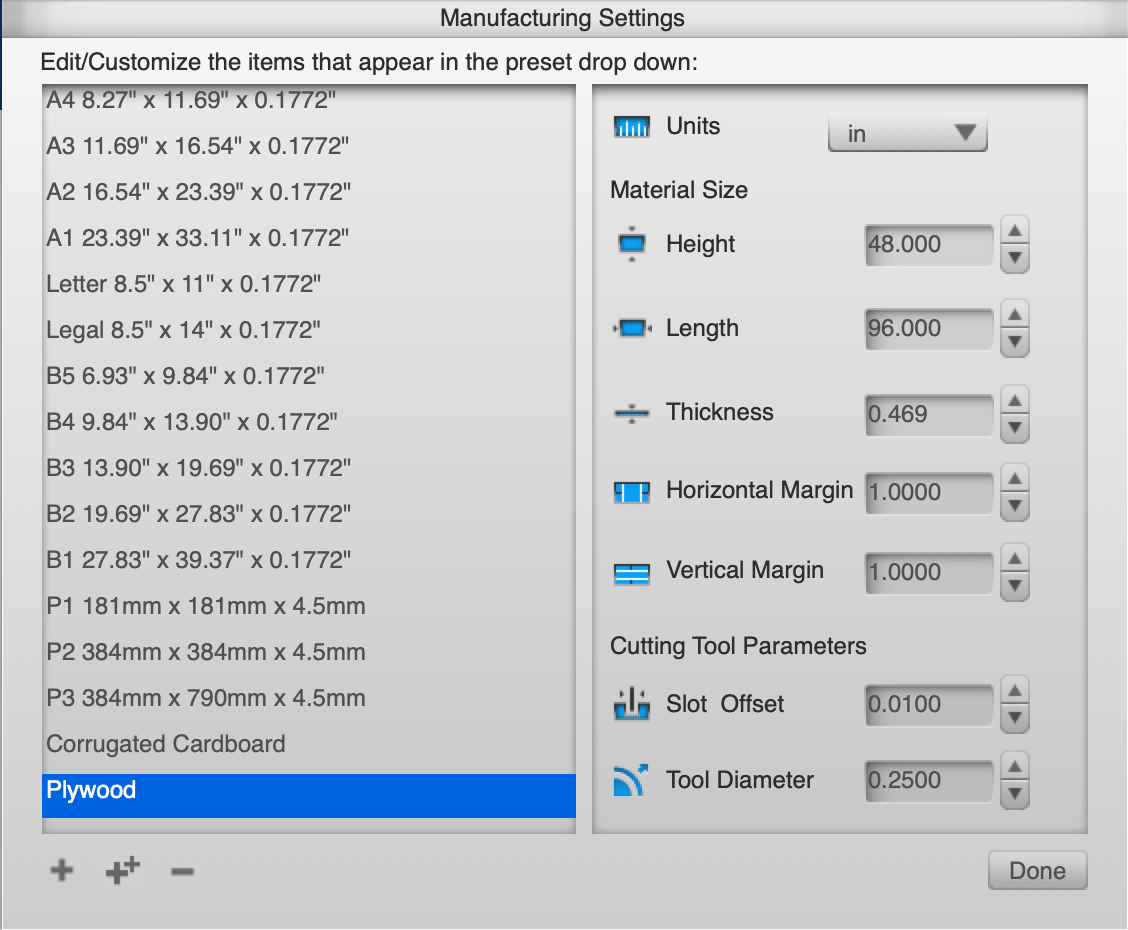Click the Slot Offset icon
This screenshot has height=930, width=1128.
(x=632, y=703)
